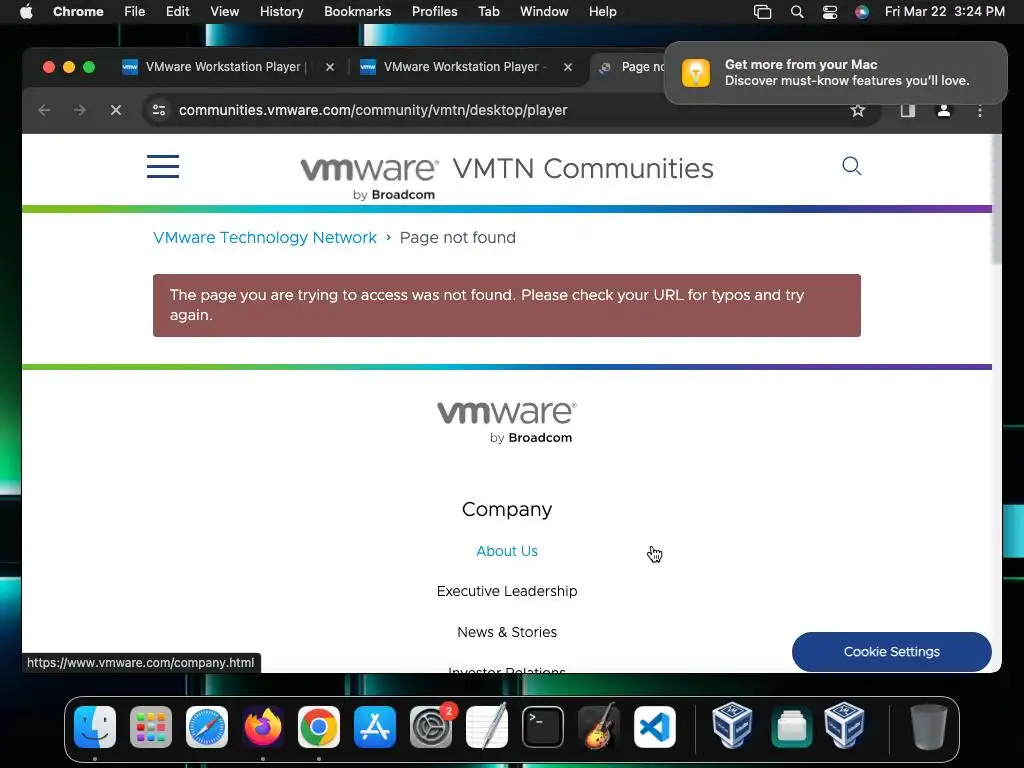Open System Settings in the Dock

[431, 727]
